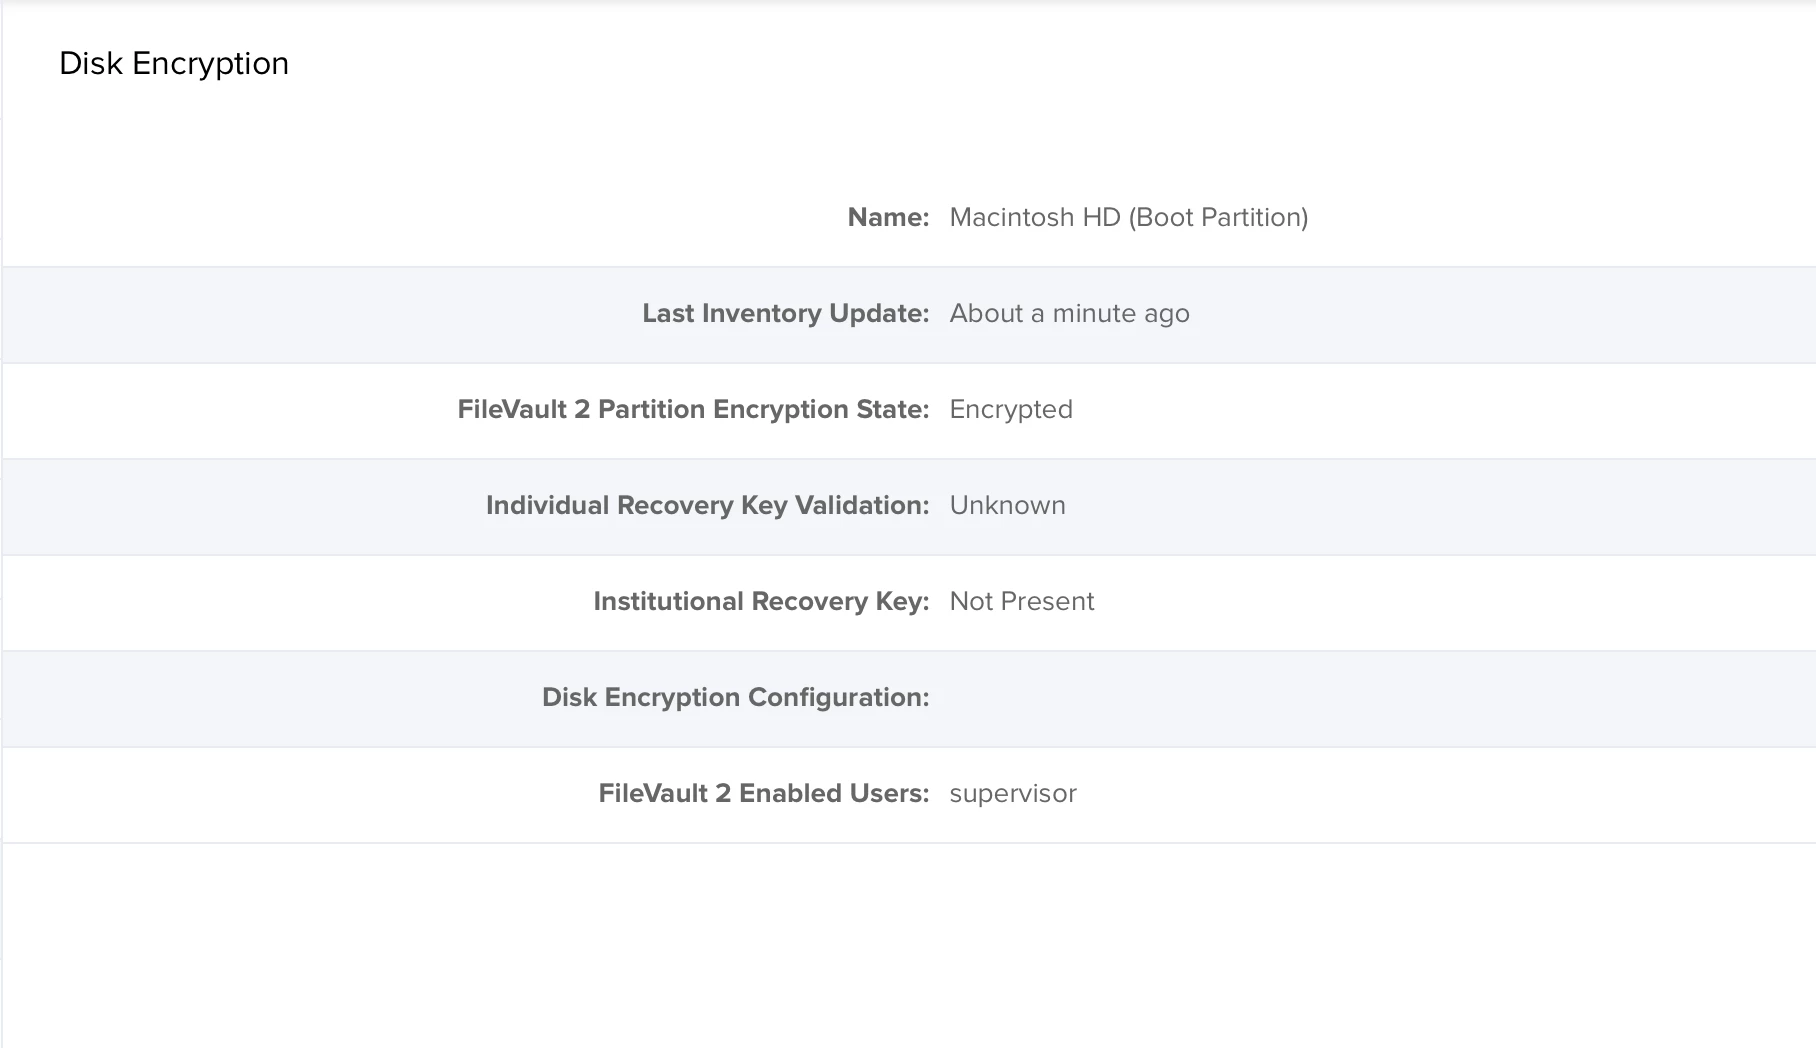The height and width of the screenshot is (1048, 1816).
Task: Select the Institutional Recovery Key label
Action: (x=761, y=602)
